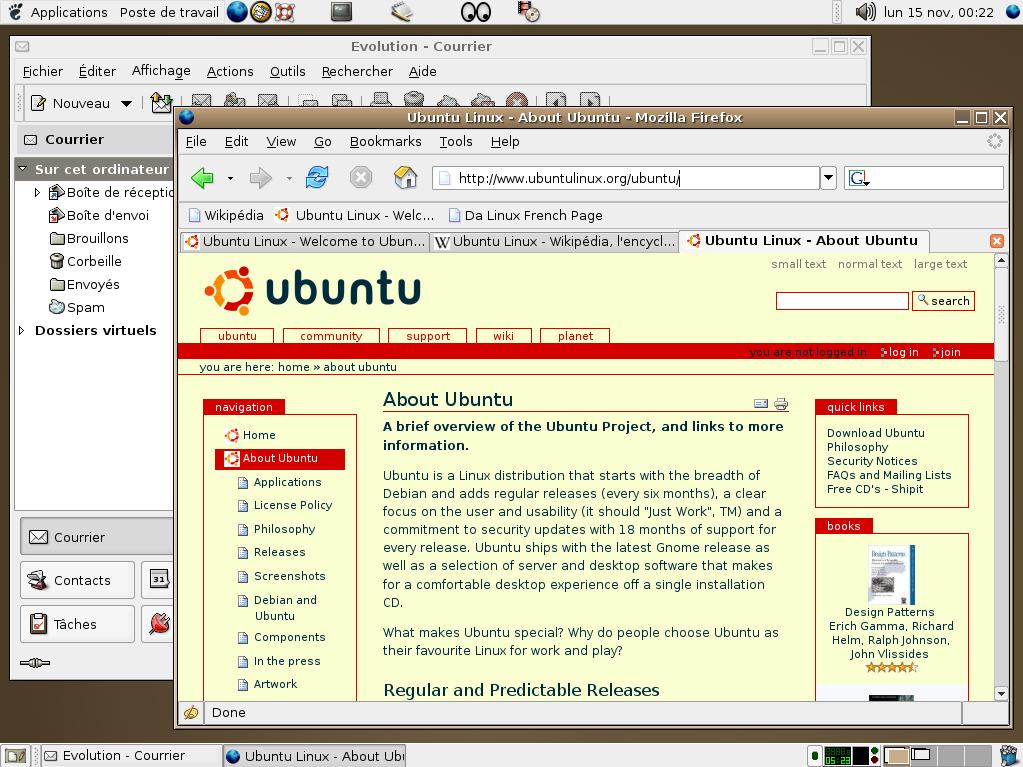Open the URL bar history dropdown
This screenshot has width=1023, height=767.
tap(828, 178)
